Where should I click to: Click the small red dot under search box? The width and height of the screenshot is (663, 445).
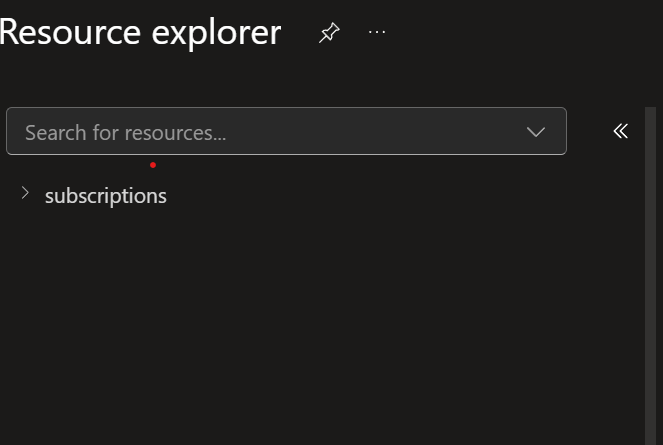153,165
